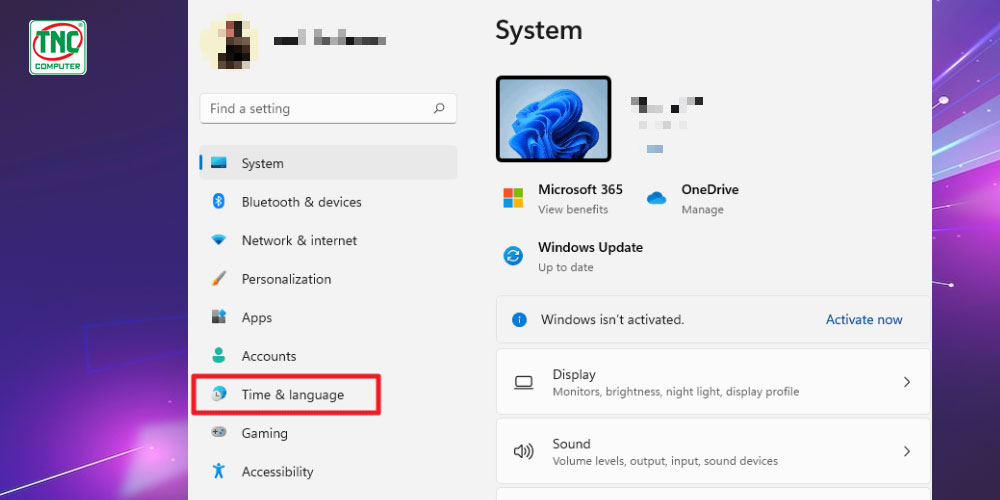The height and width of the screenshot is (500, 1000).
Task: Click the Microsoft 365 title text
Action: [580, 189]
